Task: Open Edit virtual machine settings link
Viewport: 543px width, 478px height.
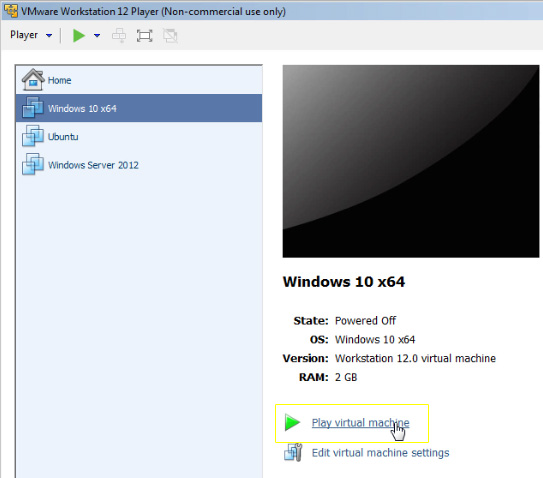Action: click(380, 453)
